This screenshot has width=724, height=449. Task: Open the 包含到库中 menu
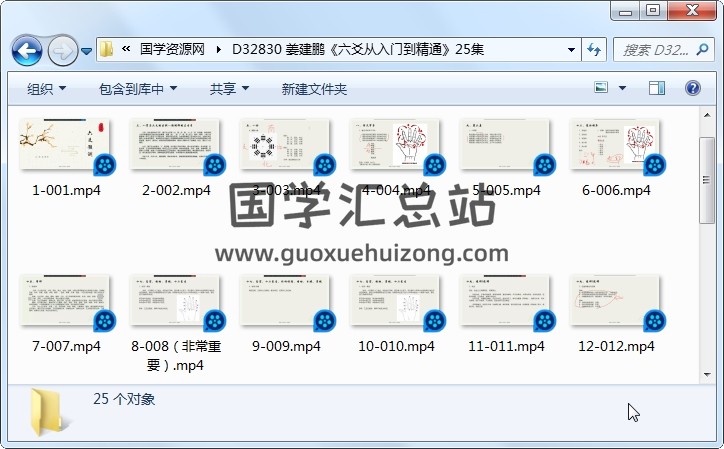pos(138,89)
